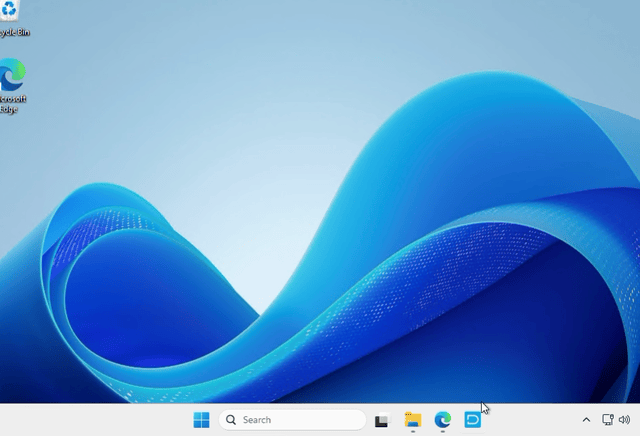Show hidden system tray icons
640x436 pixels.
[586, 420]
